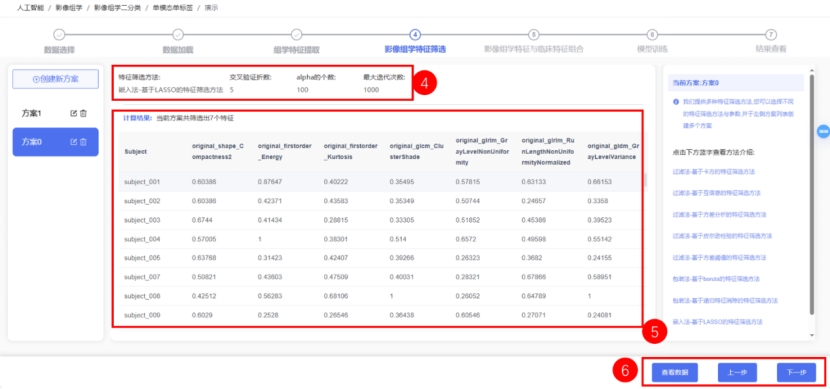Click value 0.68106 in subject_008 row
Screen dimensions: 830x389
tap(336, 296)
